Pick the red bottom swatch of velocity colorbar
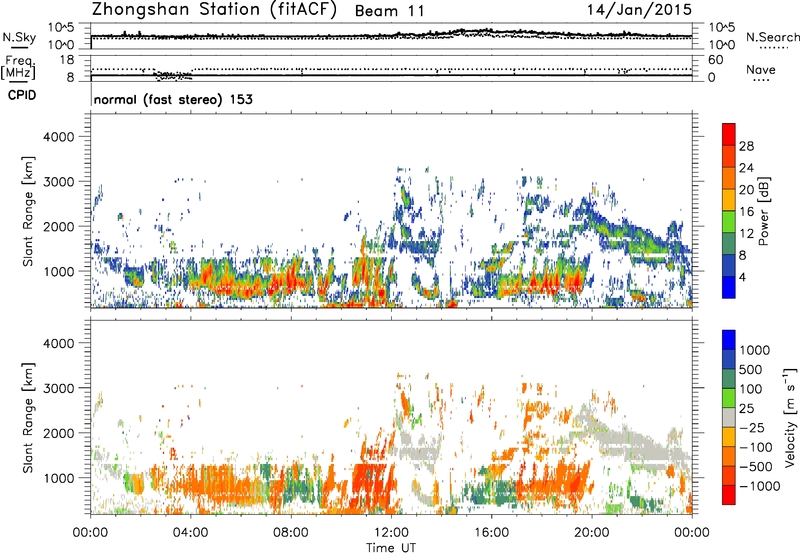Viewport: 800px width, 554px height. tap(729, 495)
